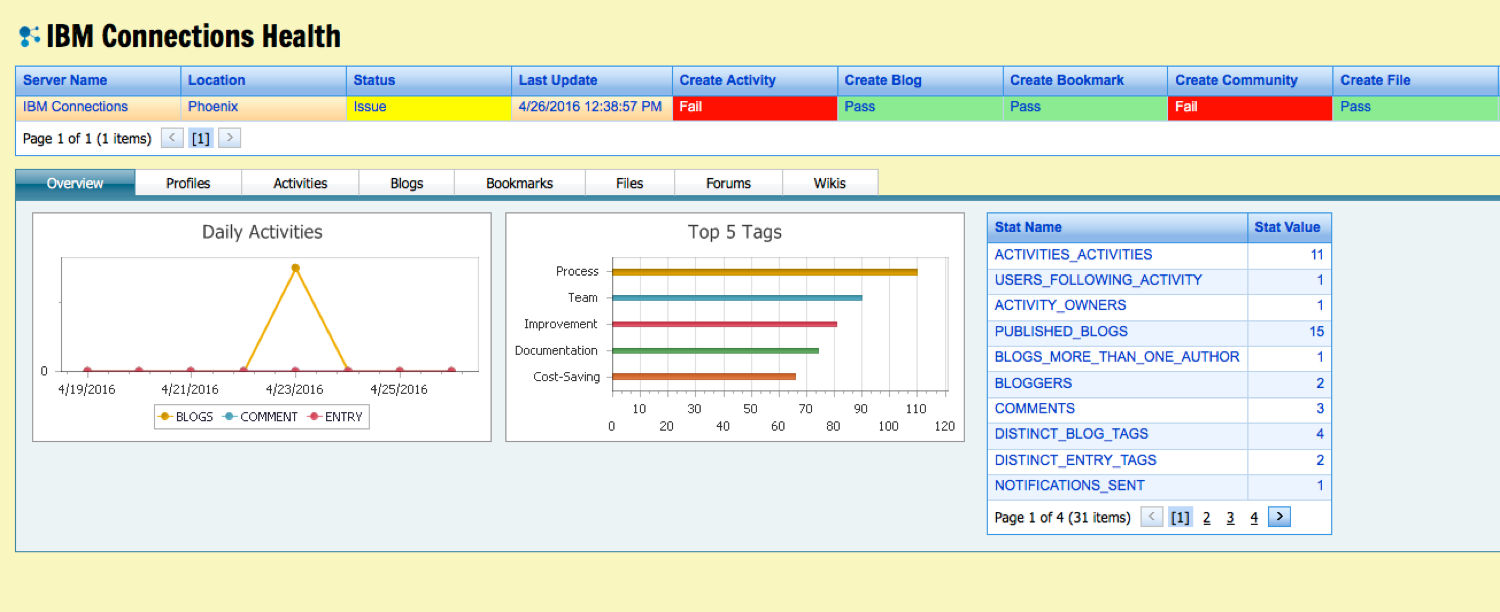This screenshot has height=612, width=1500.
Task: Open the Overview tab
Action: point(75,183)
